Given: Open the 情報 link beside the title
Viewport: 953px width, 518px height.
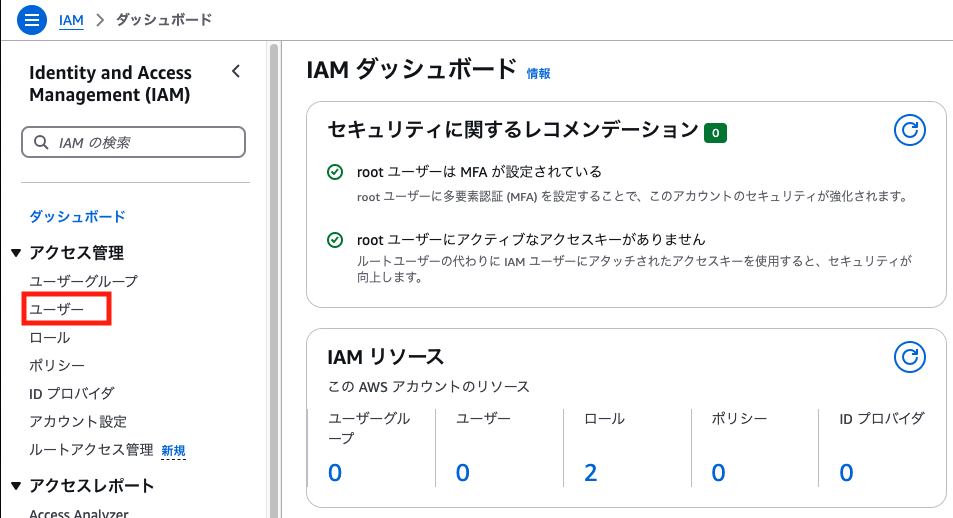Looking at the screenshot, I should 538,74.
